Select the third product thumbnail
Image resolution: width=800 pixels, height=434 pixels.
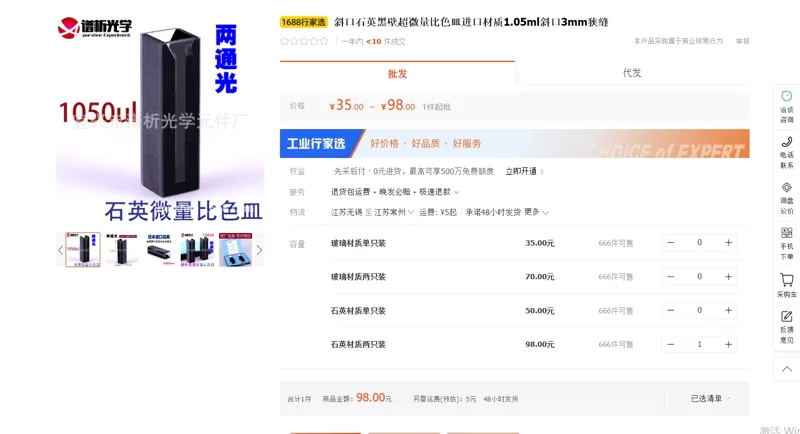coord(160,249)
